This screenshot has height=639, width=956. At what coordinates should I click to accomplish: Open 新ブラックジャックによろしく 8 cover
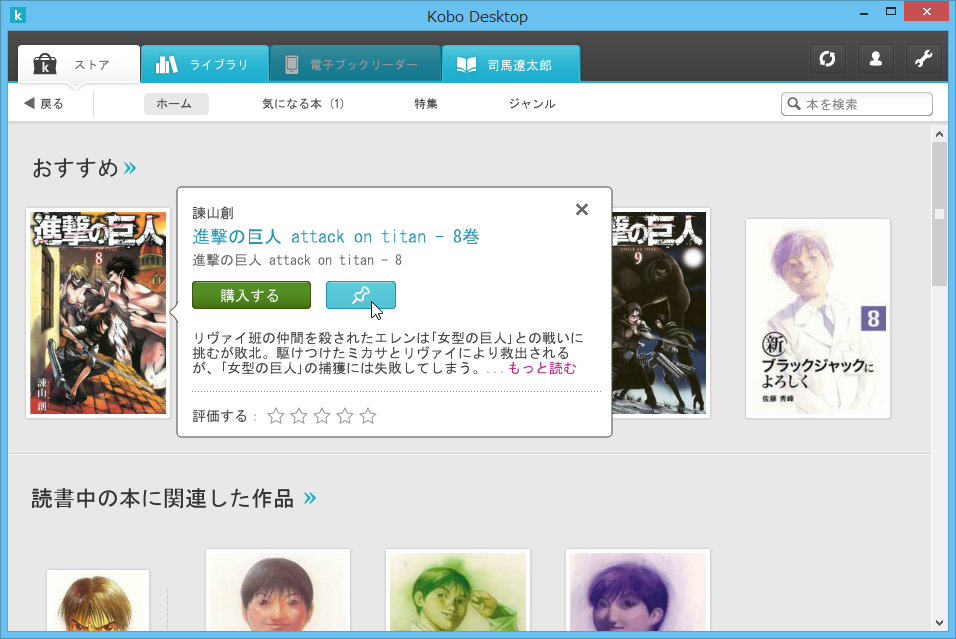[818, 318]
